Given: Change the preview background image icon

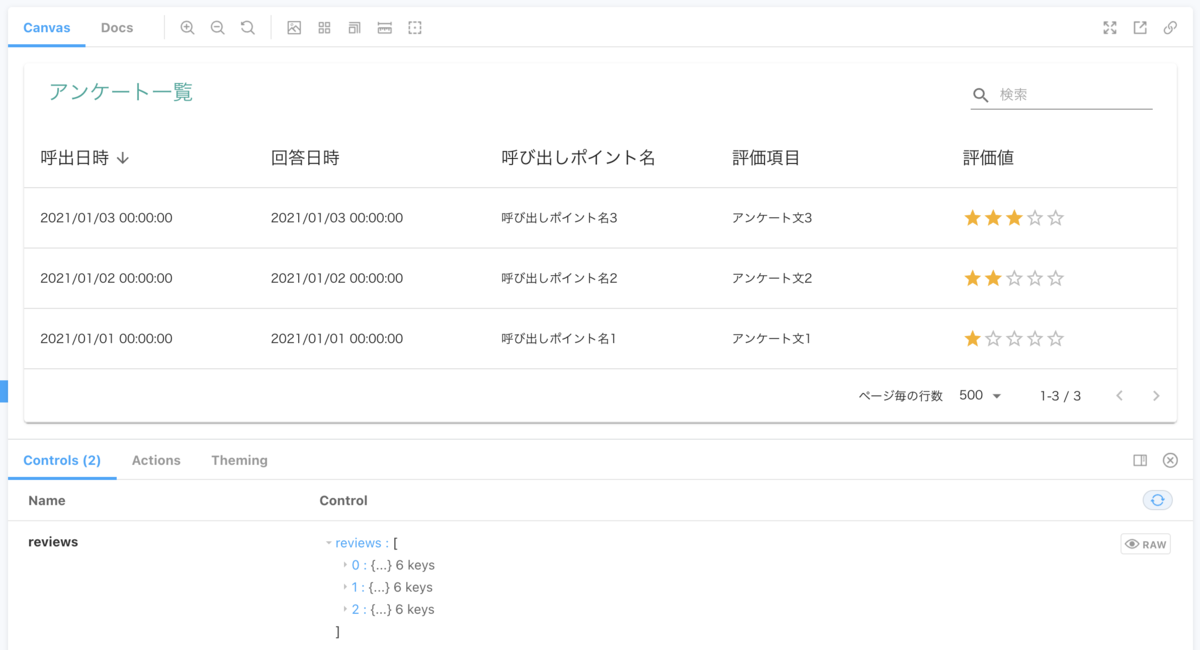Looking at the screenshot, I should [294, 28].
